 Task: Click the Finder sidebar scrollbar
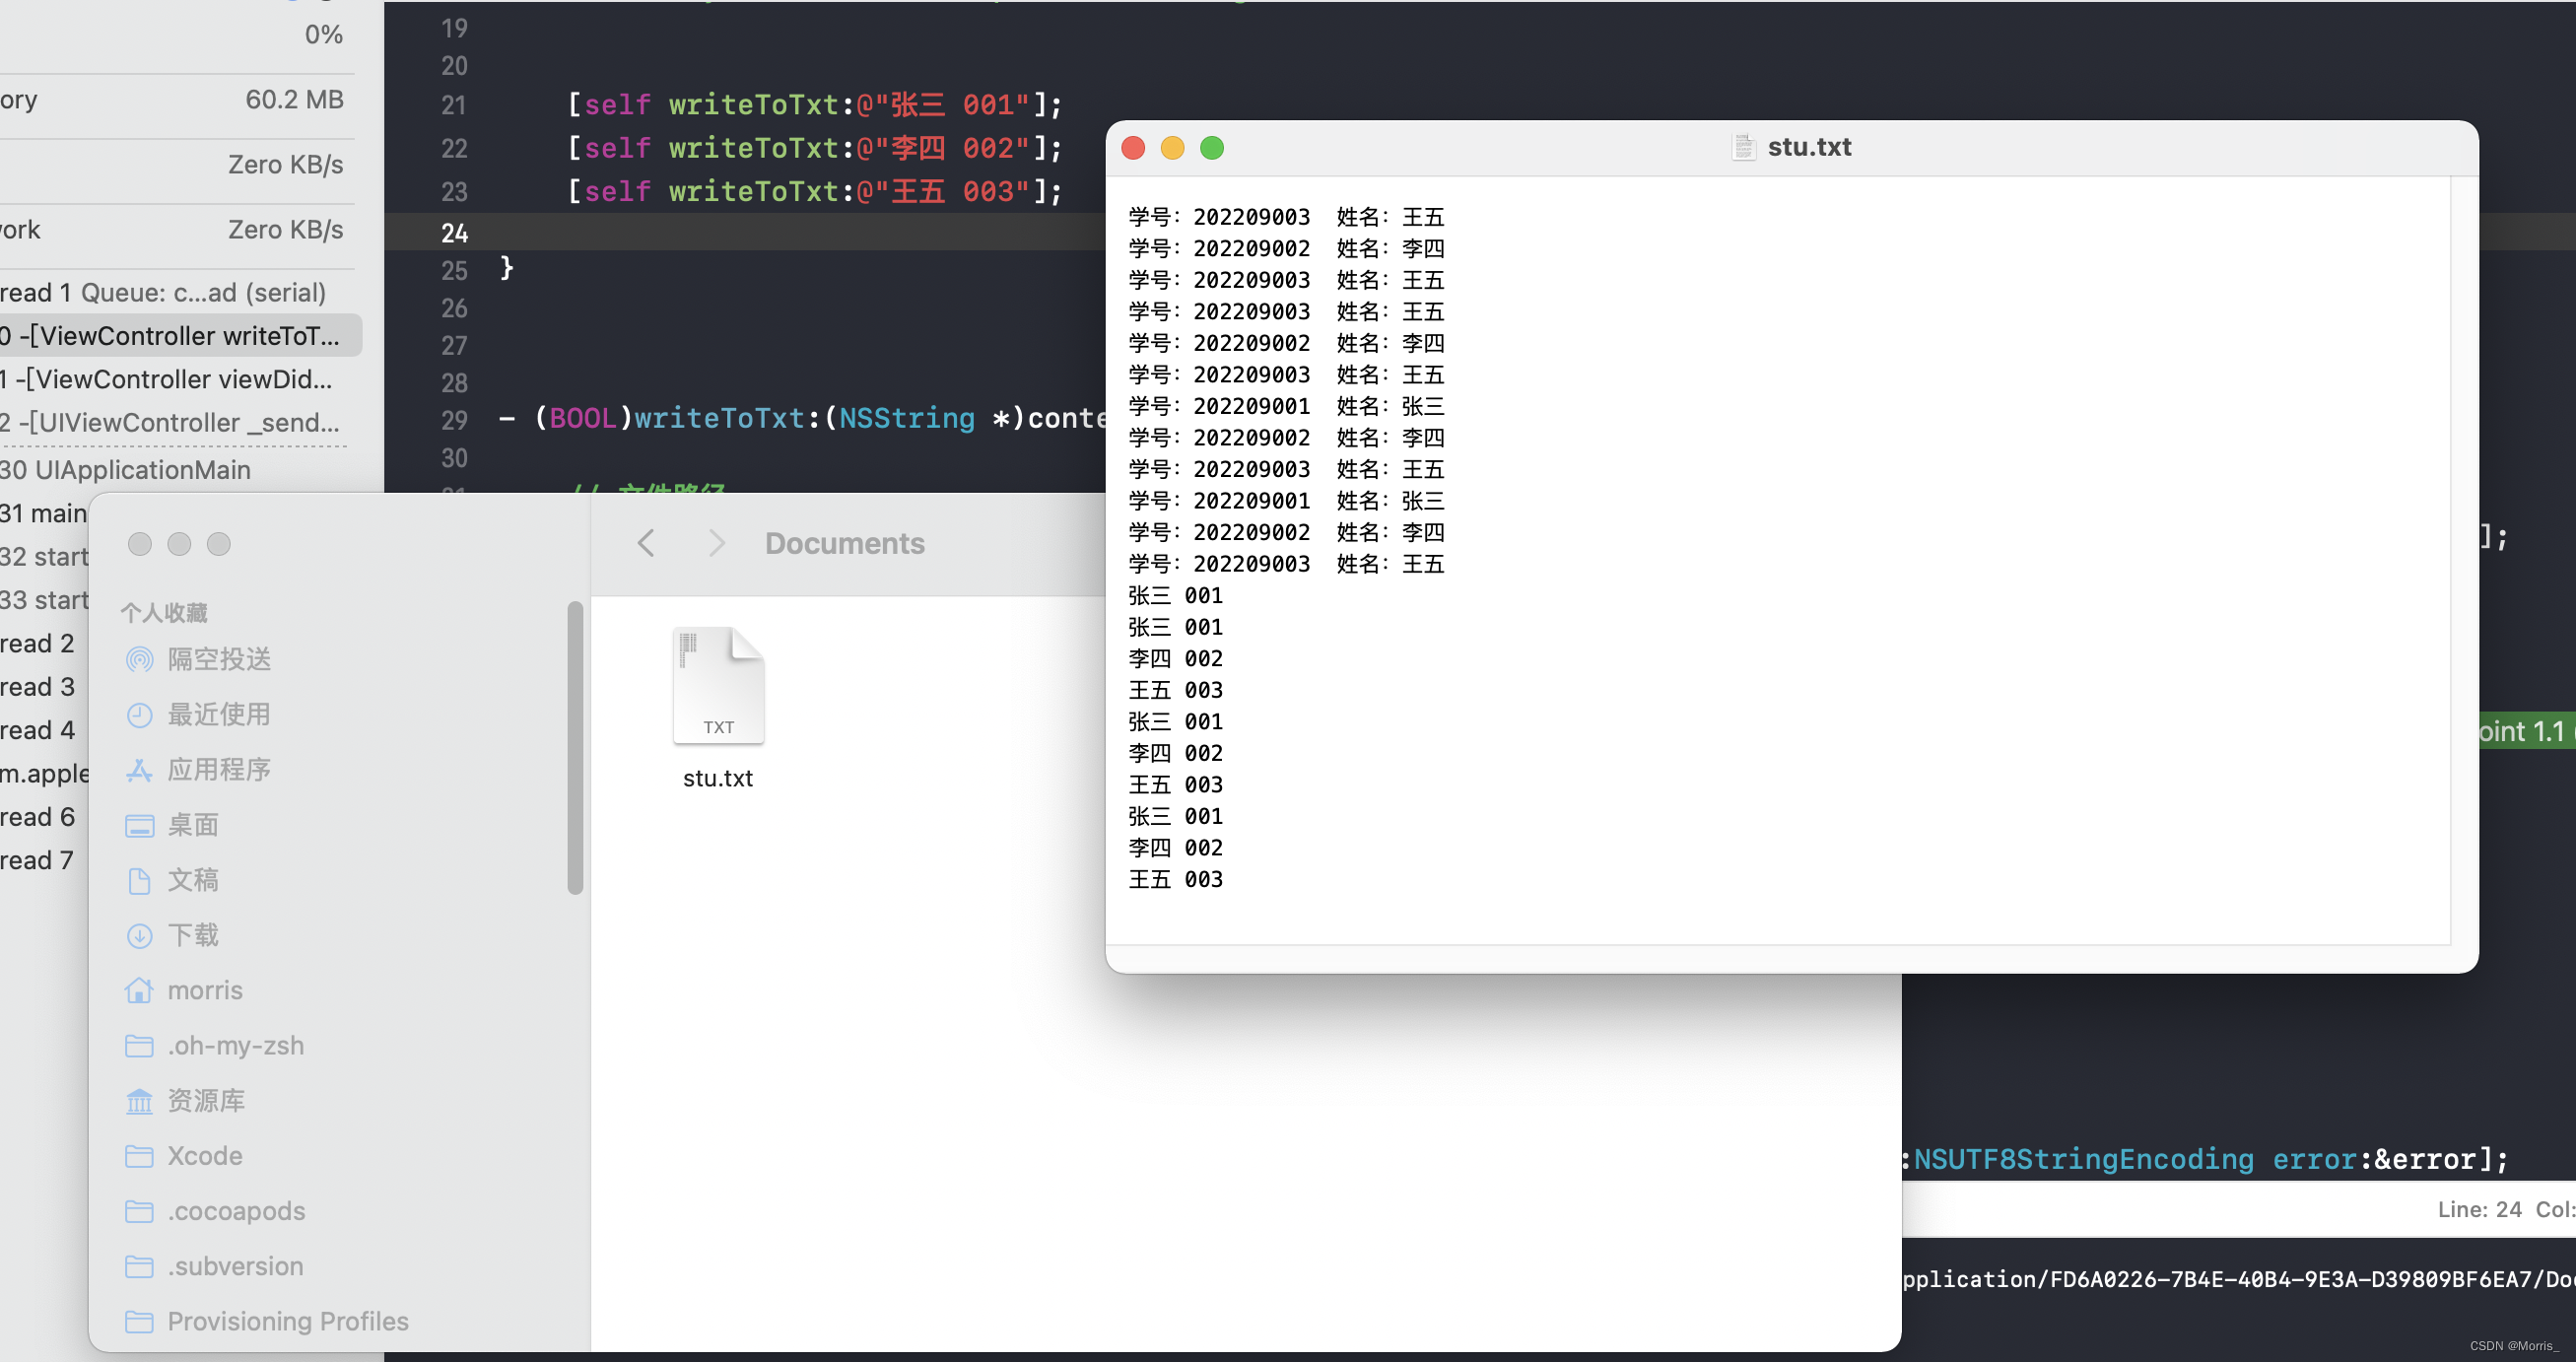click(x=575, y=747)
